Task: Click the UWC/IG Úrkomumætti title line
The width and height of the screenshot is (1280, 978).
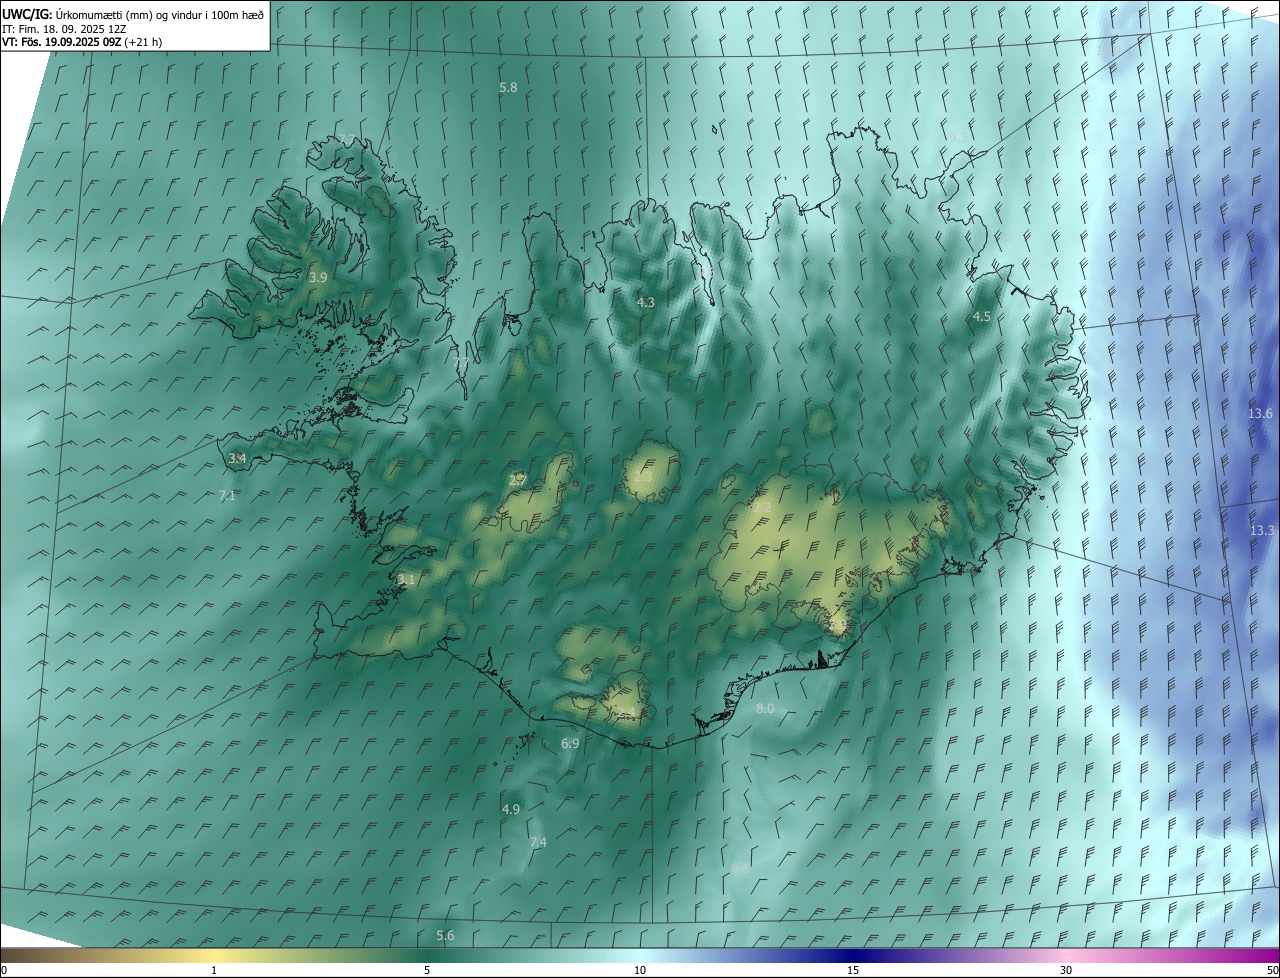Action: 133,13
